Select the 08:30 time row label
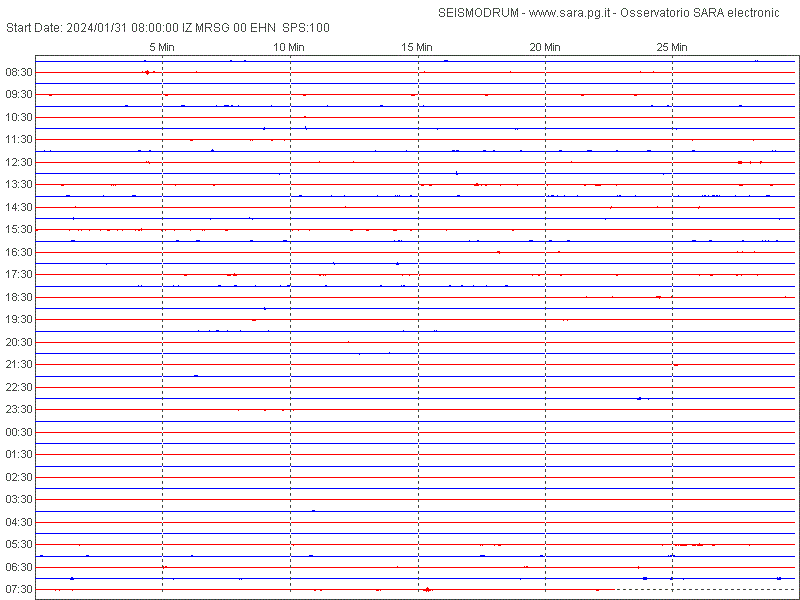The image size is (800, 600). pyautogui.click(x=19, y=72)
